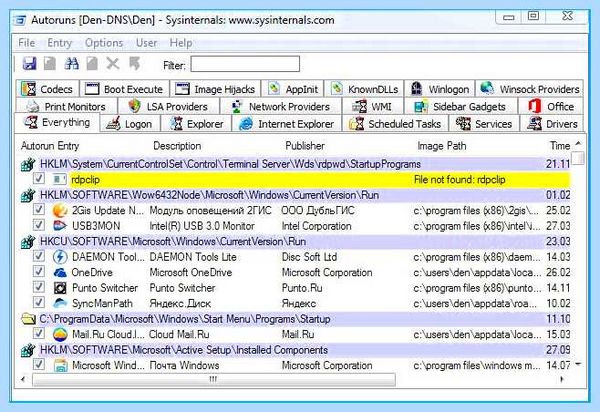Uncheck the 2Gis Update entry checkbox
600x412 pixels.
39,210
